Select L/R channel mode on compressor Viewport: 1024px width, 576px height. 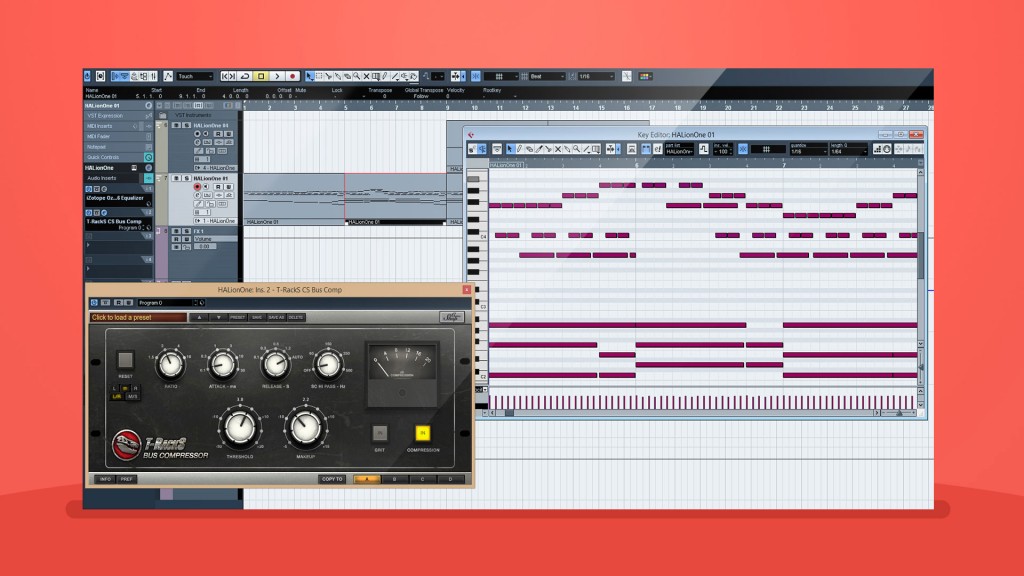117,396
